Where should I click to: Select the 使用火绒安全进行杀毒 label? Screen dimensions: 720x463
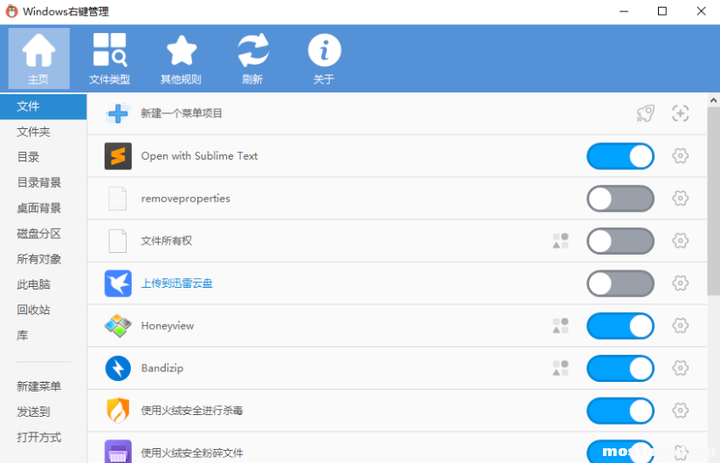192,411
